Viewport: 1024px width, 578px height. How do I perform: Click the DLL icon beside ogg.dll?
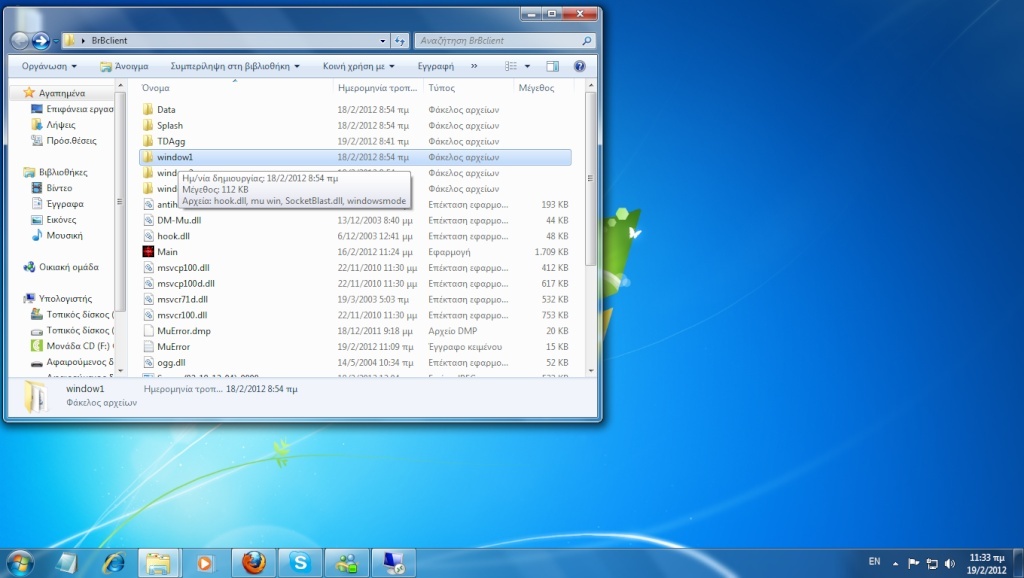[x=148, y=362]
